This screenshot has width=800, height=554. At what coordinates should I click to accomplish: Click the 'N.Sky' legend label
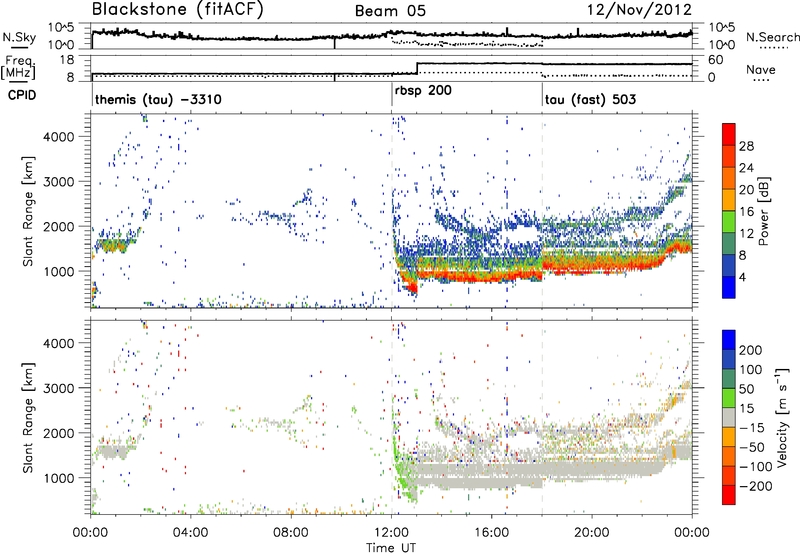coord(19,37)
